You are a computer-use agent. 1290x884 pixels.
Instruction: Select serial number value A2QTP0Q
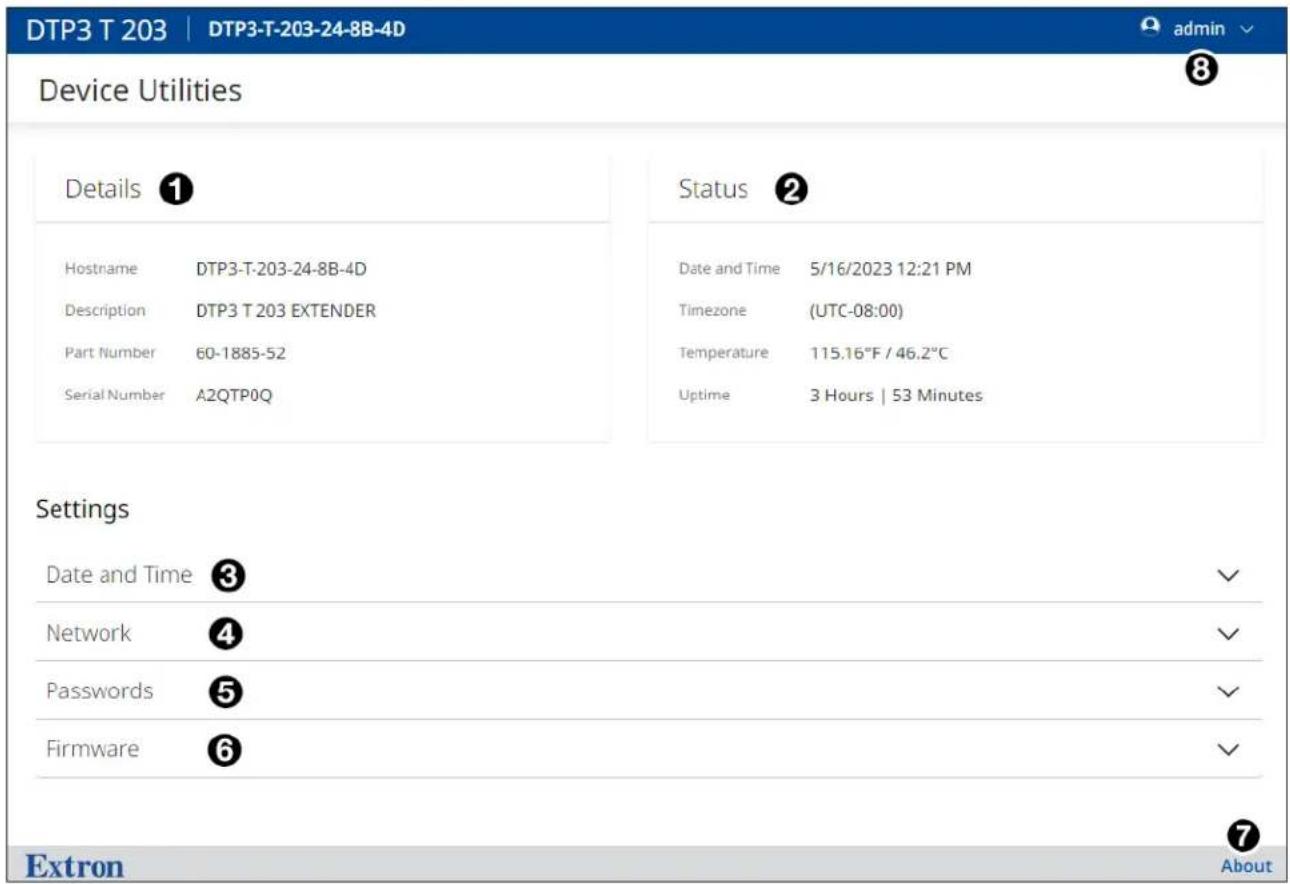point(234,395)
